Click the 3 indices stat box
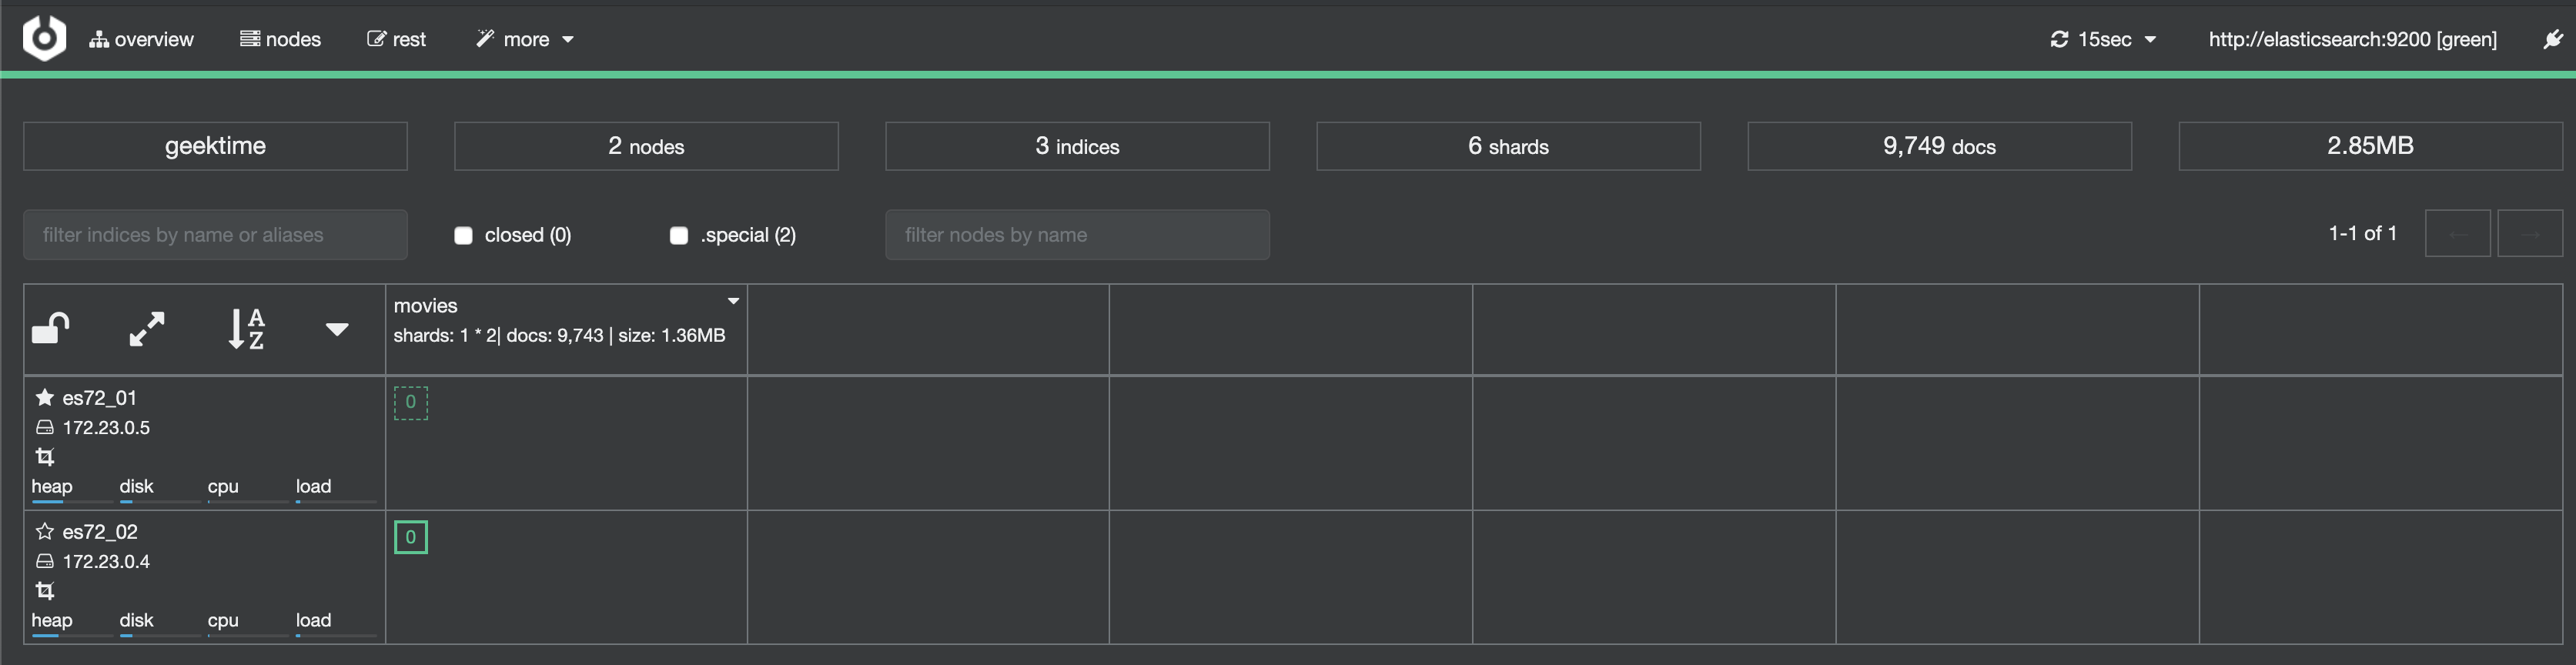Viewport: 2576px width, 665px height. [1077, 146]
